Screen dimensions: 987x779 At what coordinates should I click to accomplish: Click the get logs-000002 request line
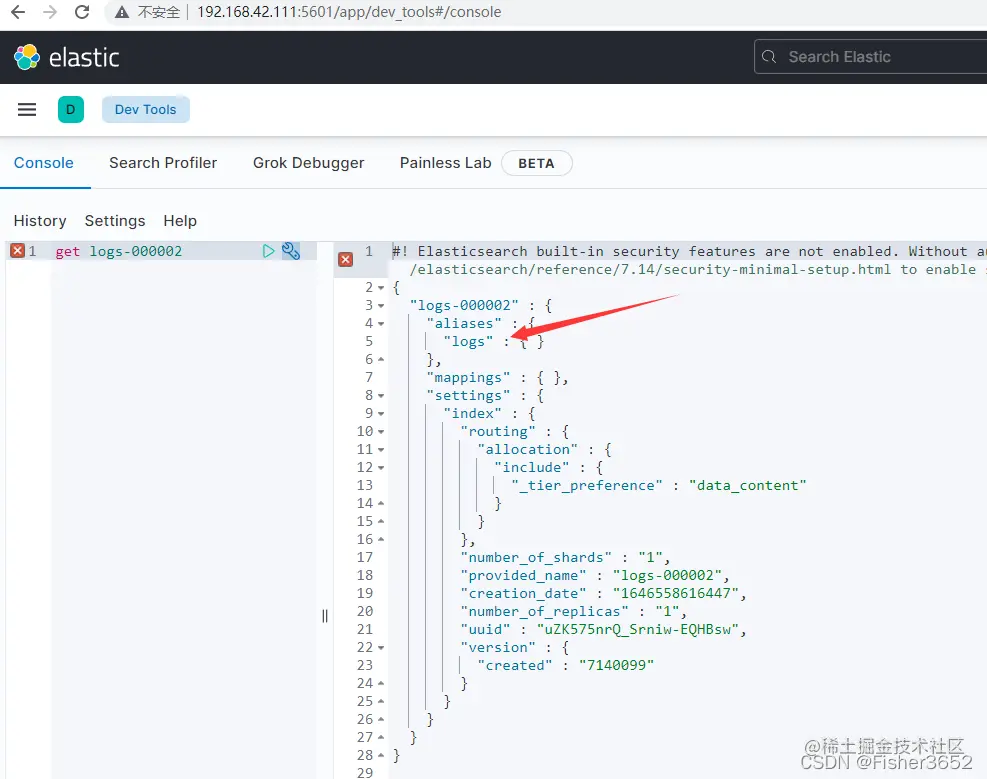point(118,251)
